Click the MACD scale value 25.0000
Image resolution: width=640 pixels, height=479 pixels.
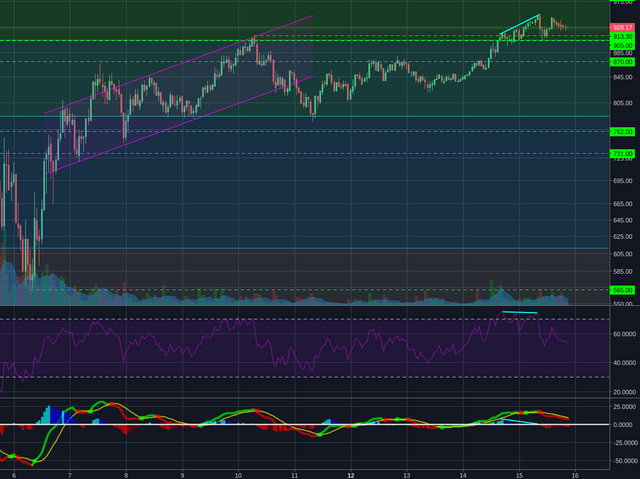tap(624, 407)
